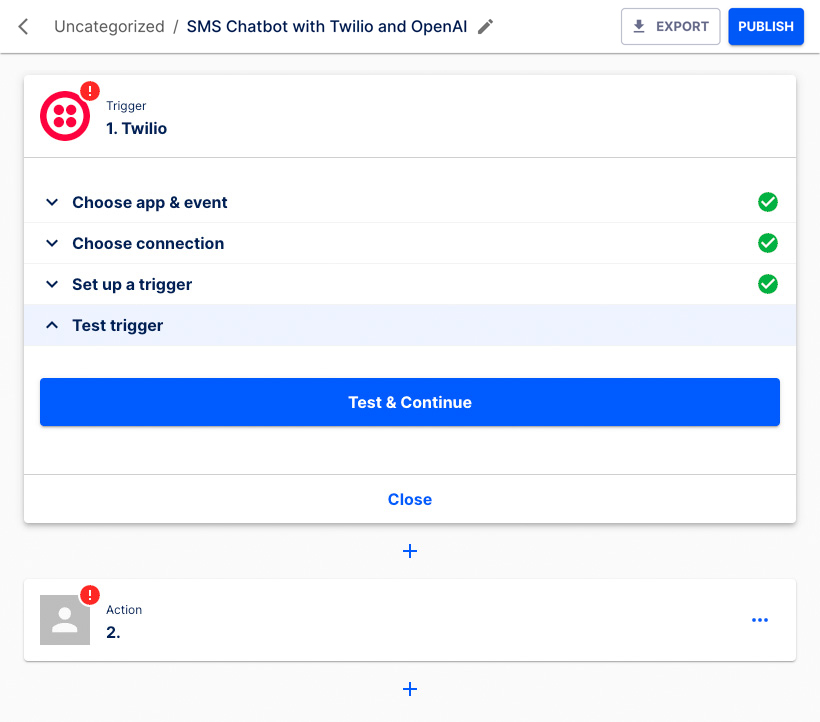
Task: Click the download icon inside the Export button
Action: [x=640, y=26]
